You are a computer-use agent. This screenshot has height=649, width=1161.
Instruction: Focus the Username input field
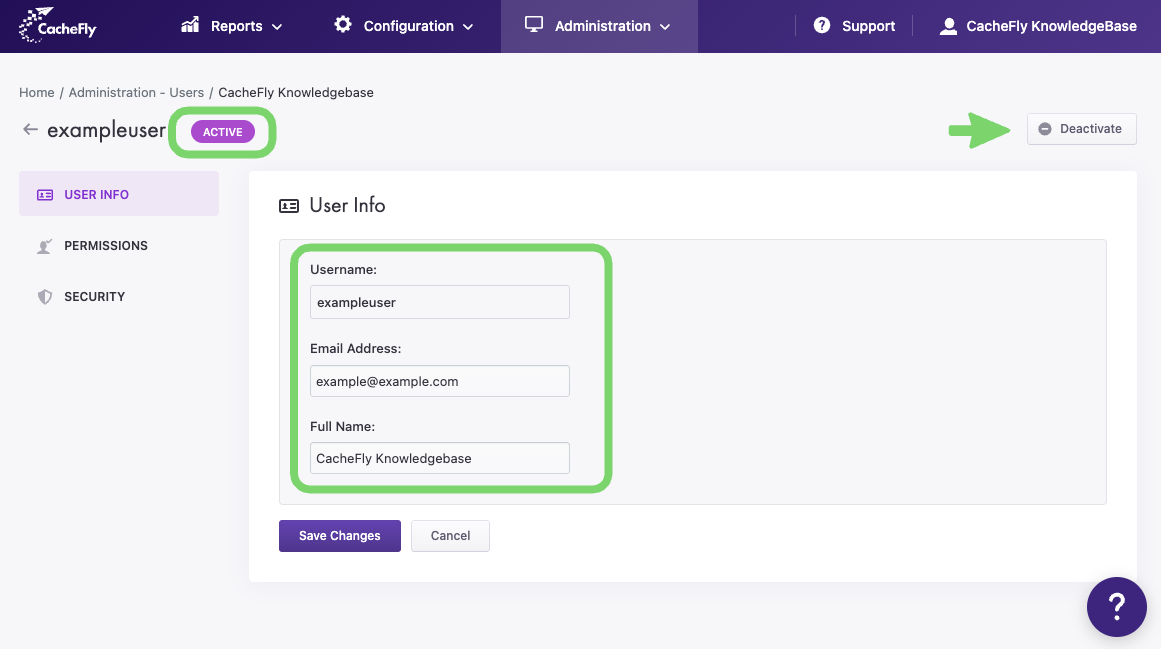tap(440, 302)
